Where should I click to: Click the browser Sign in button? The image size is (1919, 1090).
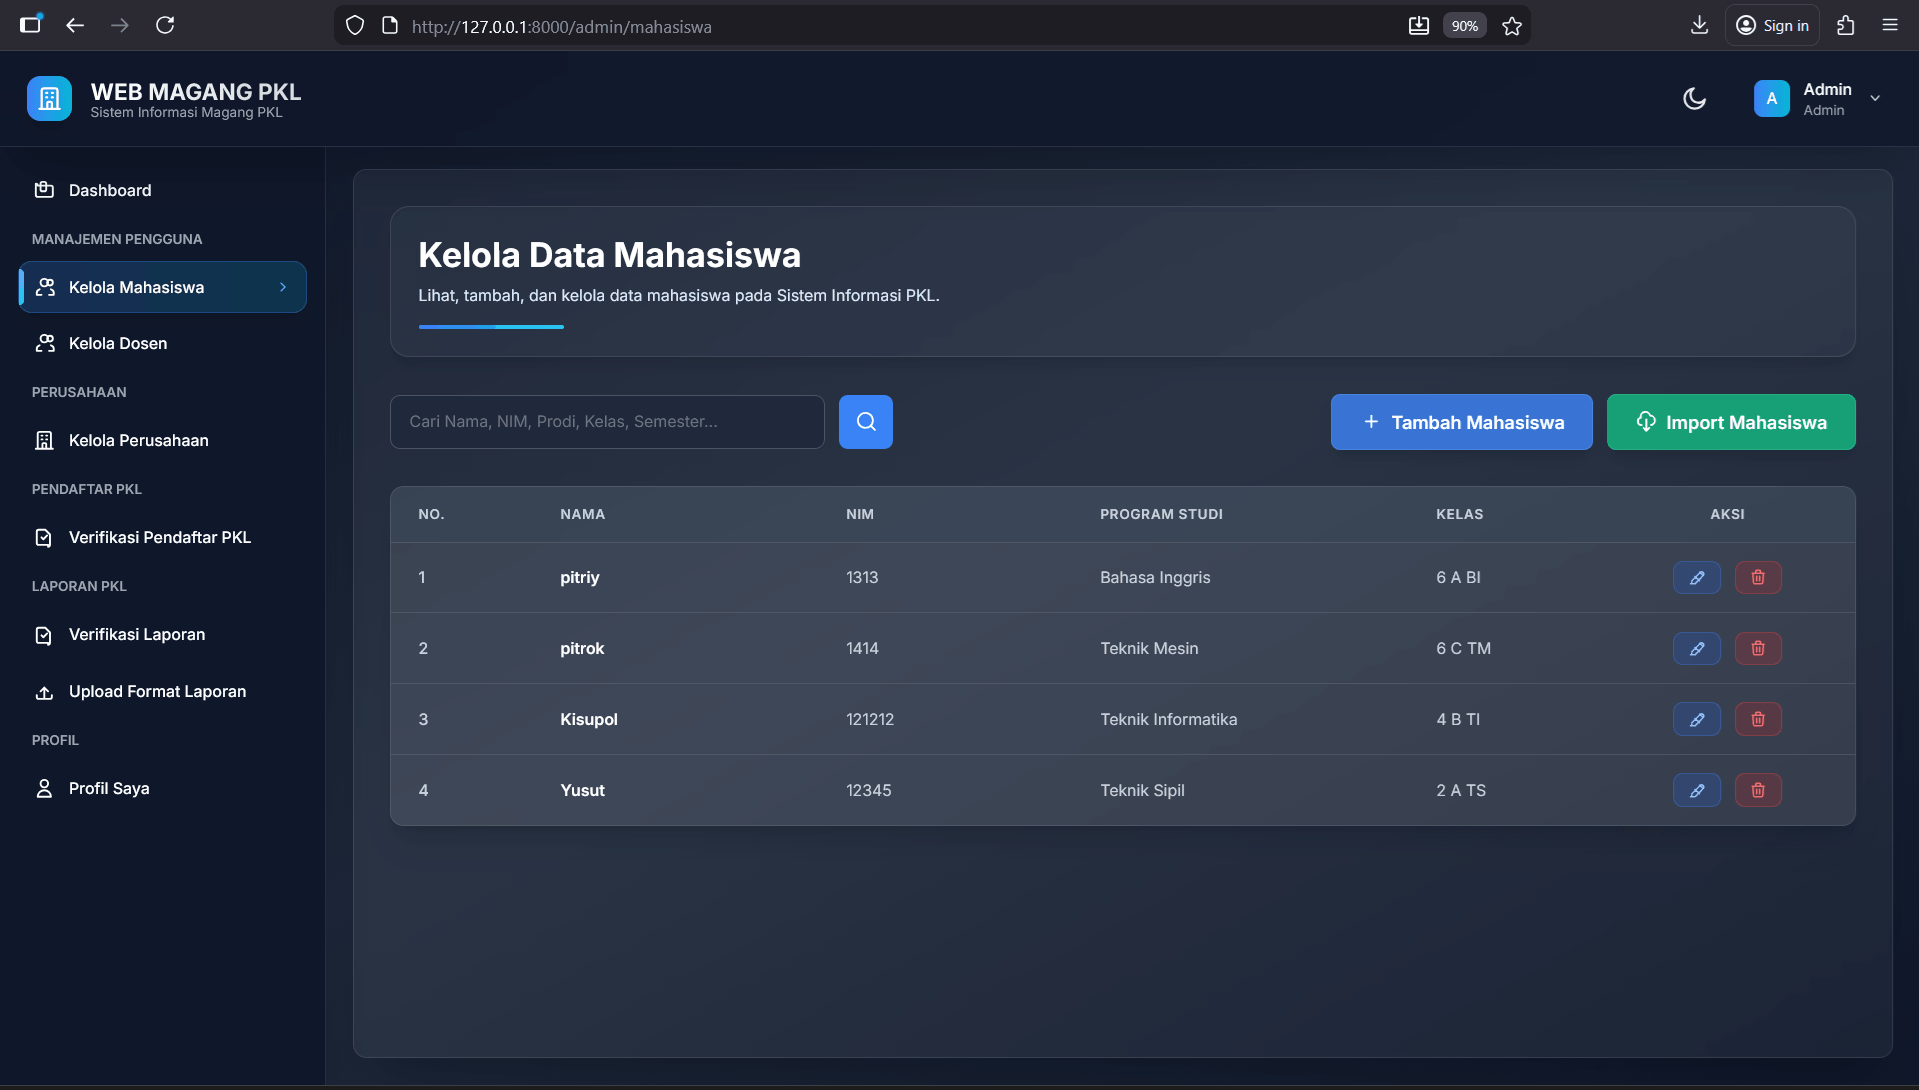click(1772, 26)
